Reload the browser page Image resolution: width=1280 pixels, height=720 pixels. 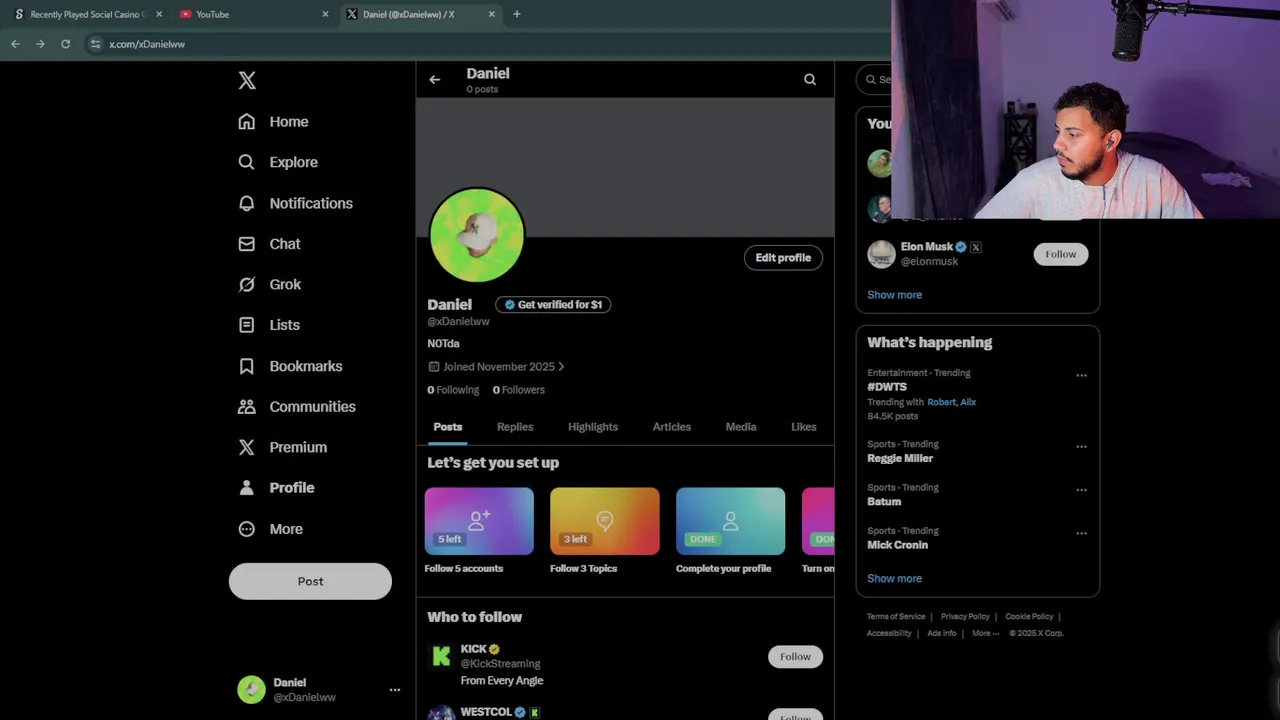coord(65,44)
